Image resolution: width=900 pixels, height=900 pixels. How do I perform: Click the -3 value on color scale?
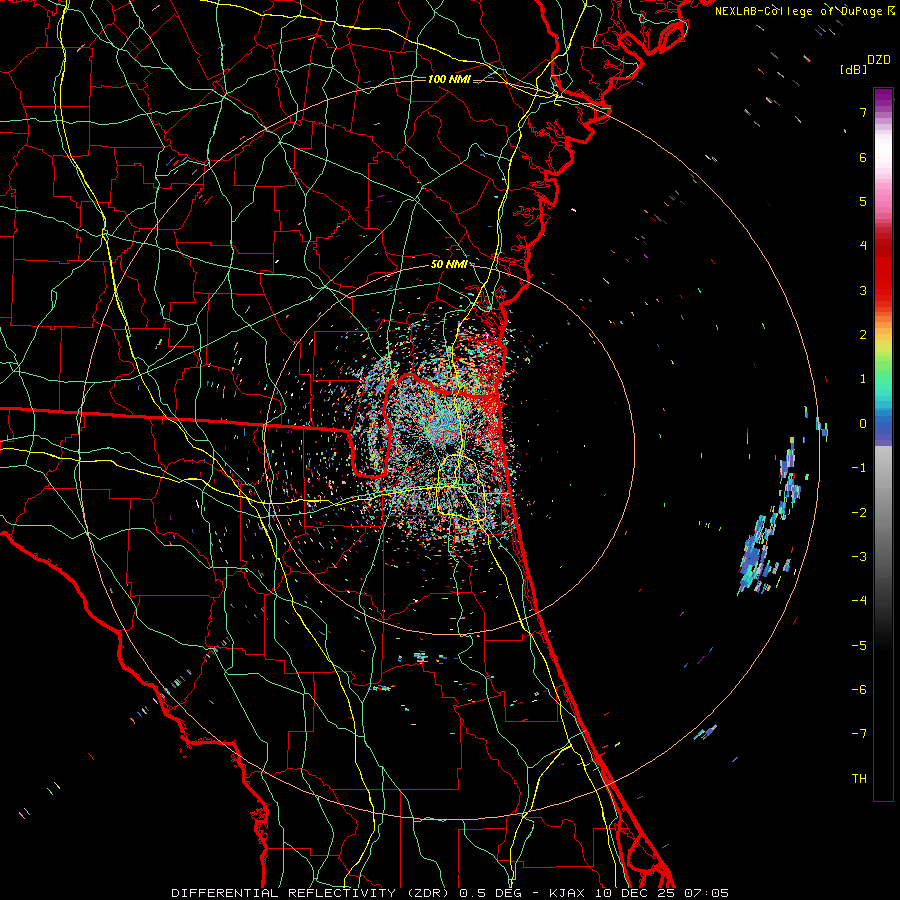[859, 557]
